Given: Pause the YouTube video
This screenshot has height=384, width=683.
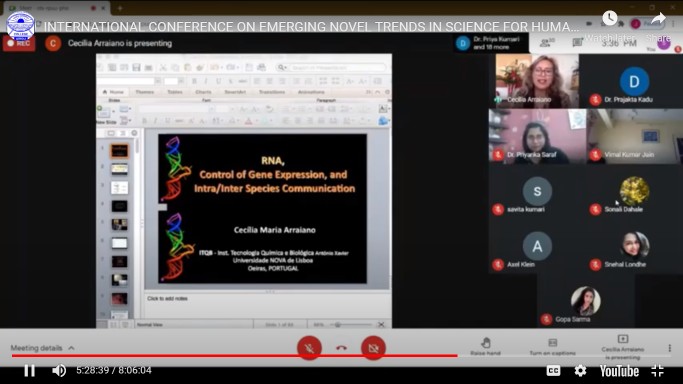Looking at the screenshot, I should [29, 371].
